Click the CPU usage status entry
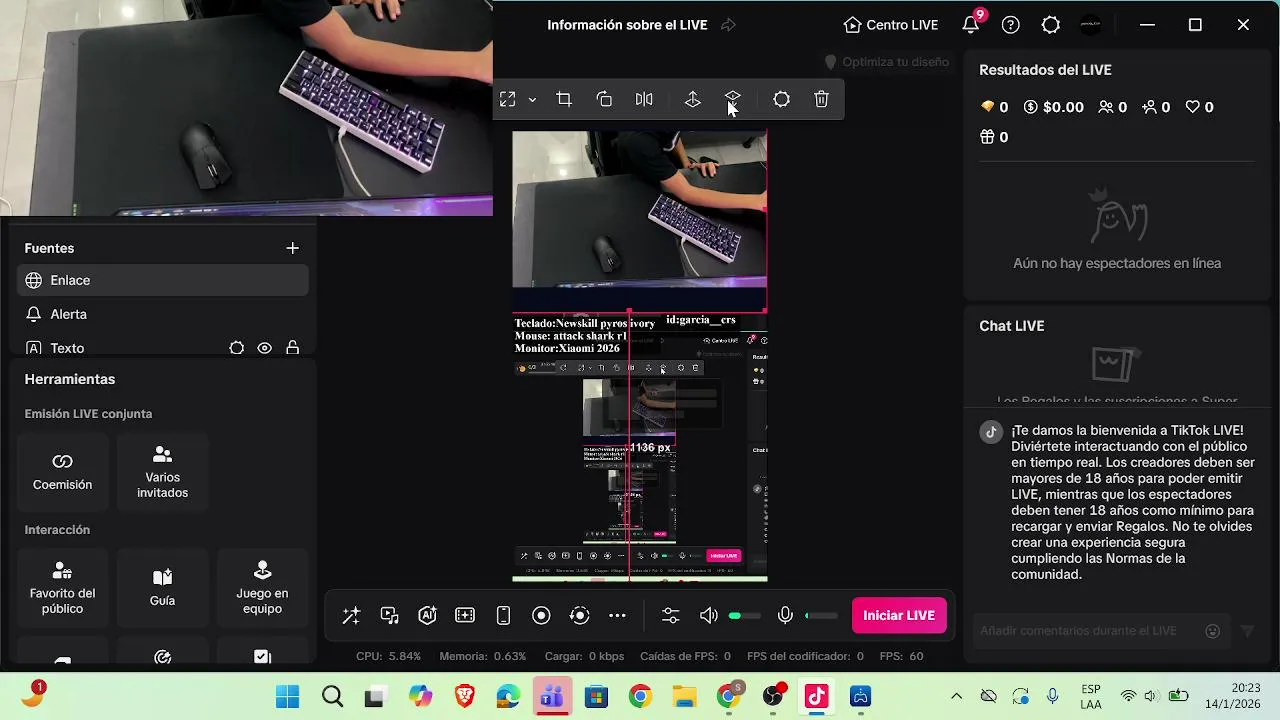 point(389,656)
